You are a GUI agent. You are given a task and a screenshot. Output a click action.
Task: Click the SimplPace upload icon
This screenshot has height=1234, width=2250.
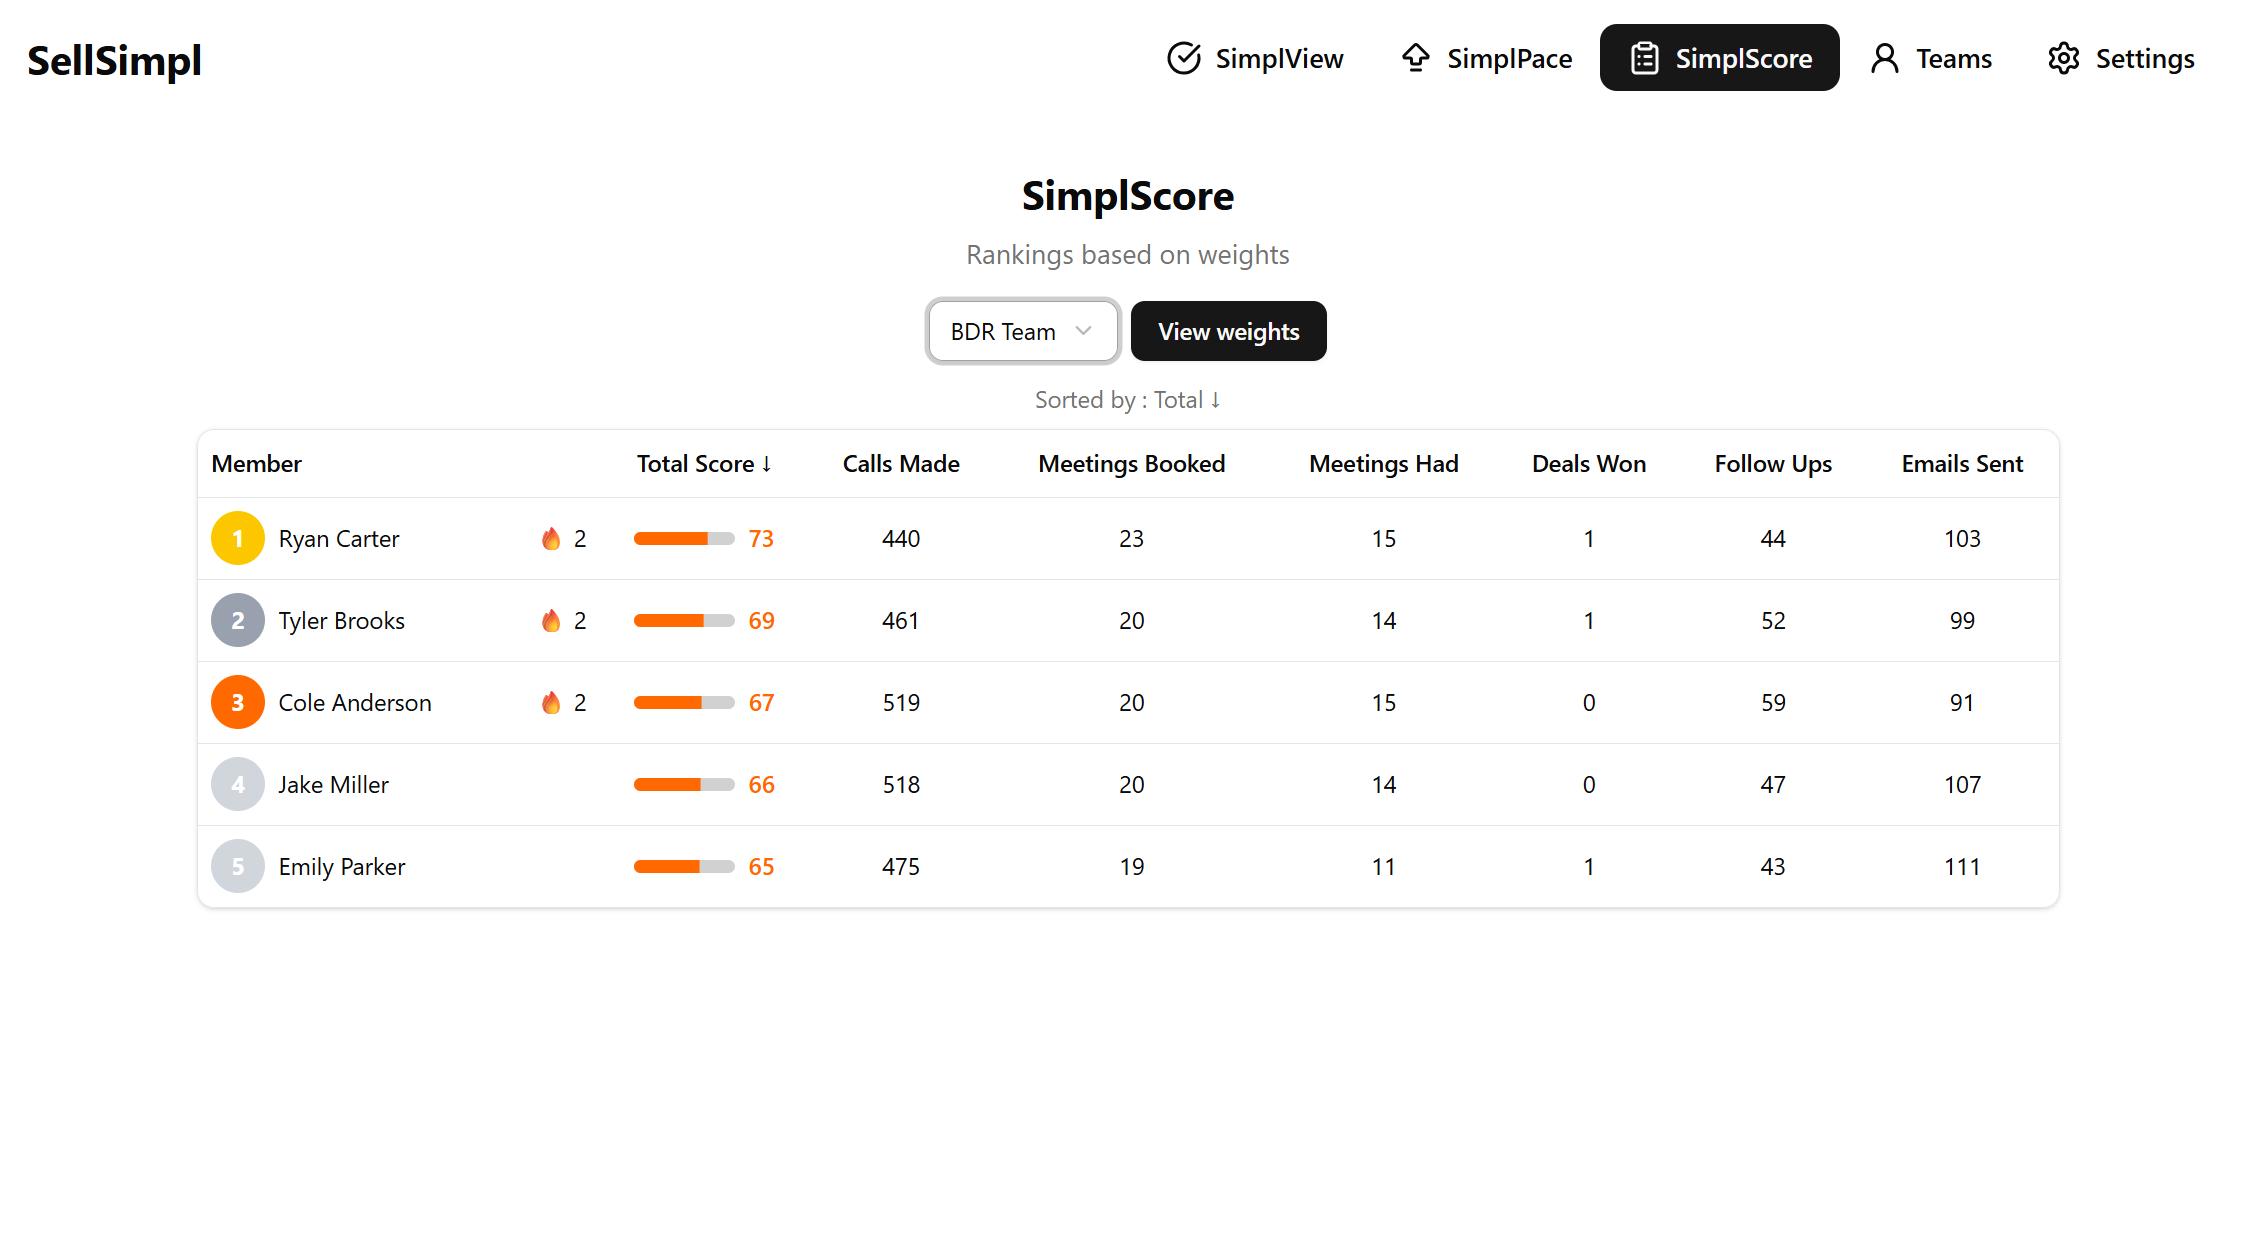click(1416, 58)
